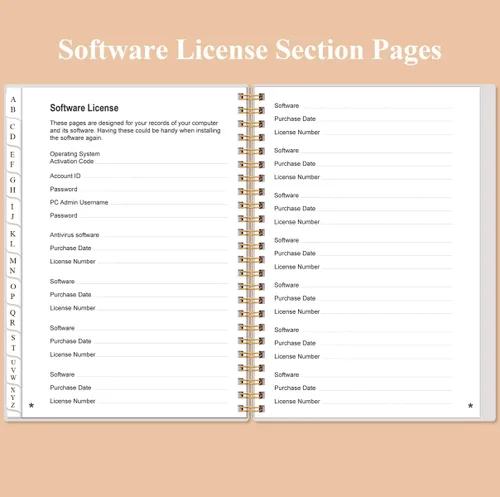Open the X Y Z index tab

[13, 397]
